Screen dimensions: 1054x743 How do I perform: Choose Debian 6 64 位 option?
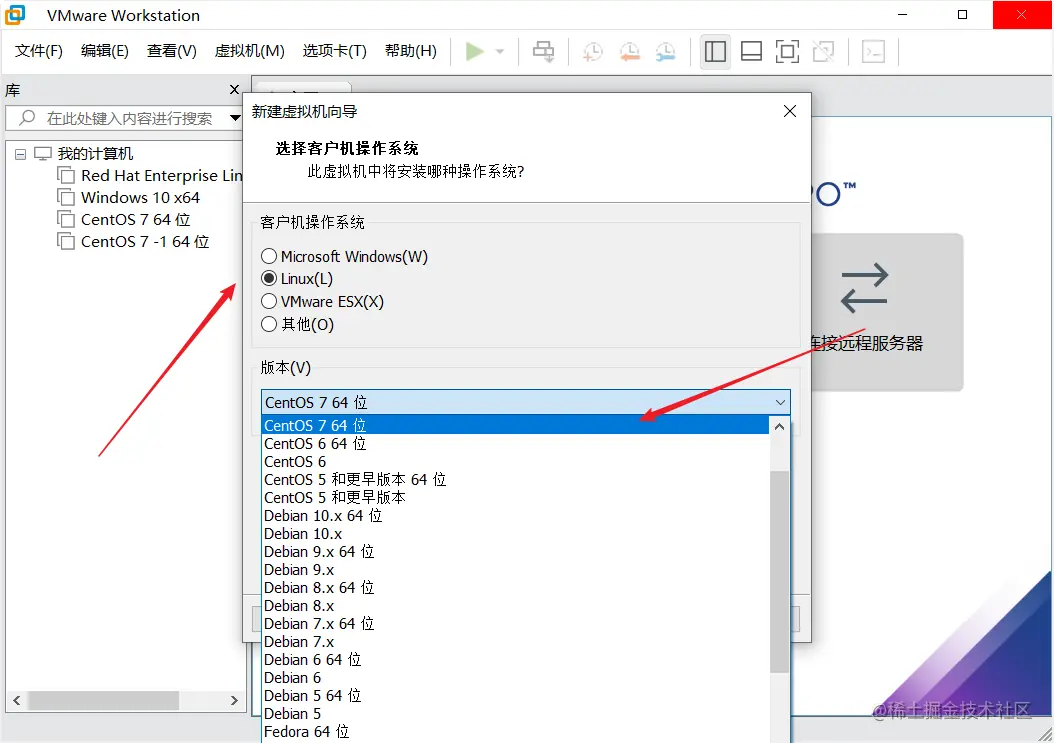(x=515, y=660)
